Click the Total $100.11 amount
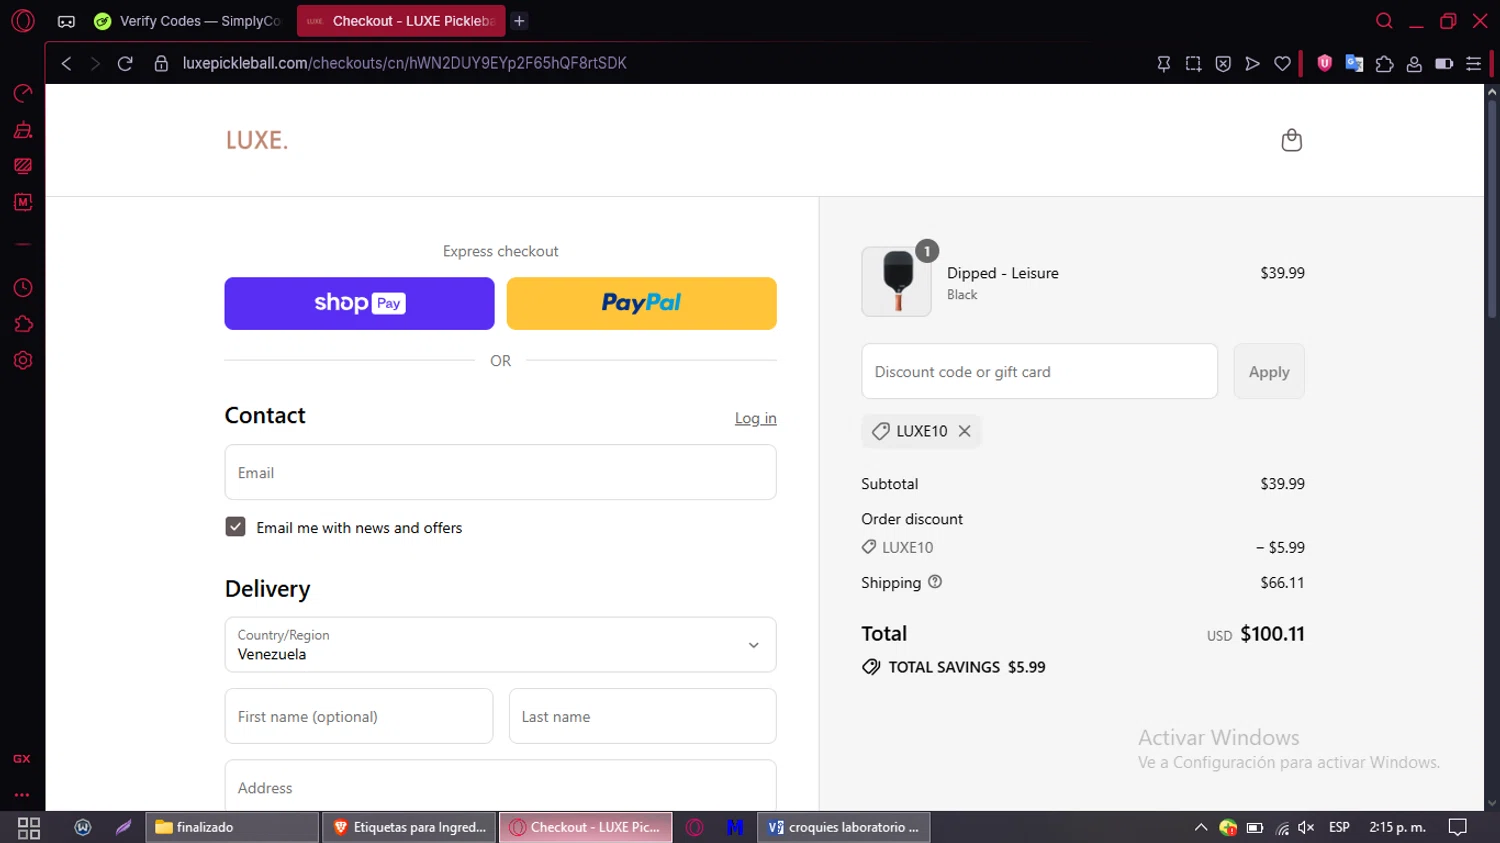 (x=1272, y=633)
